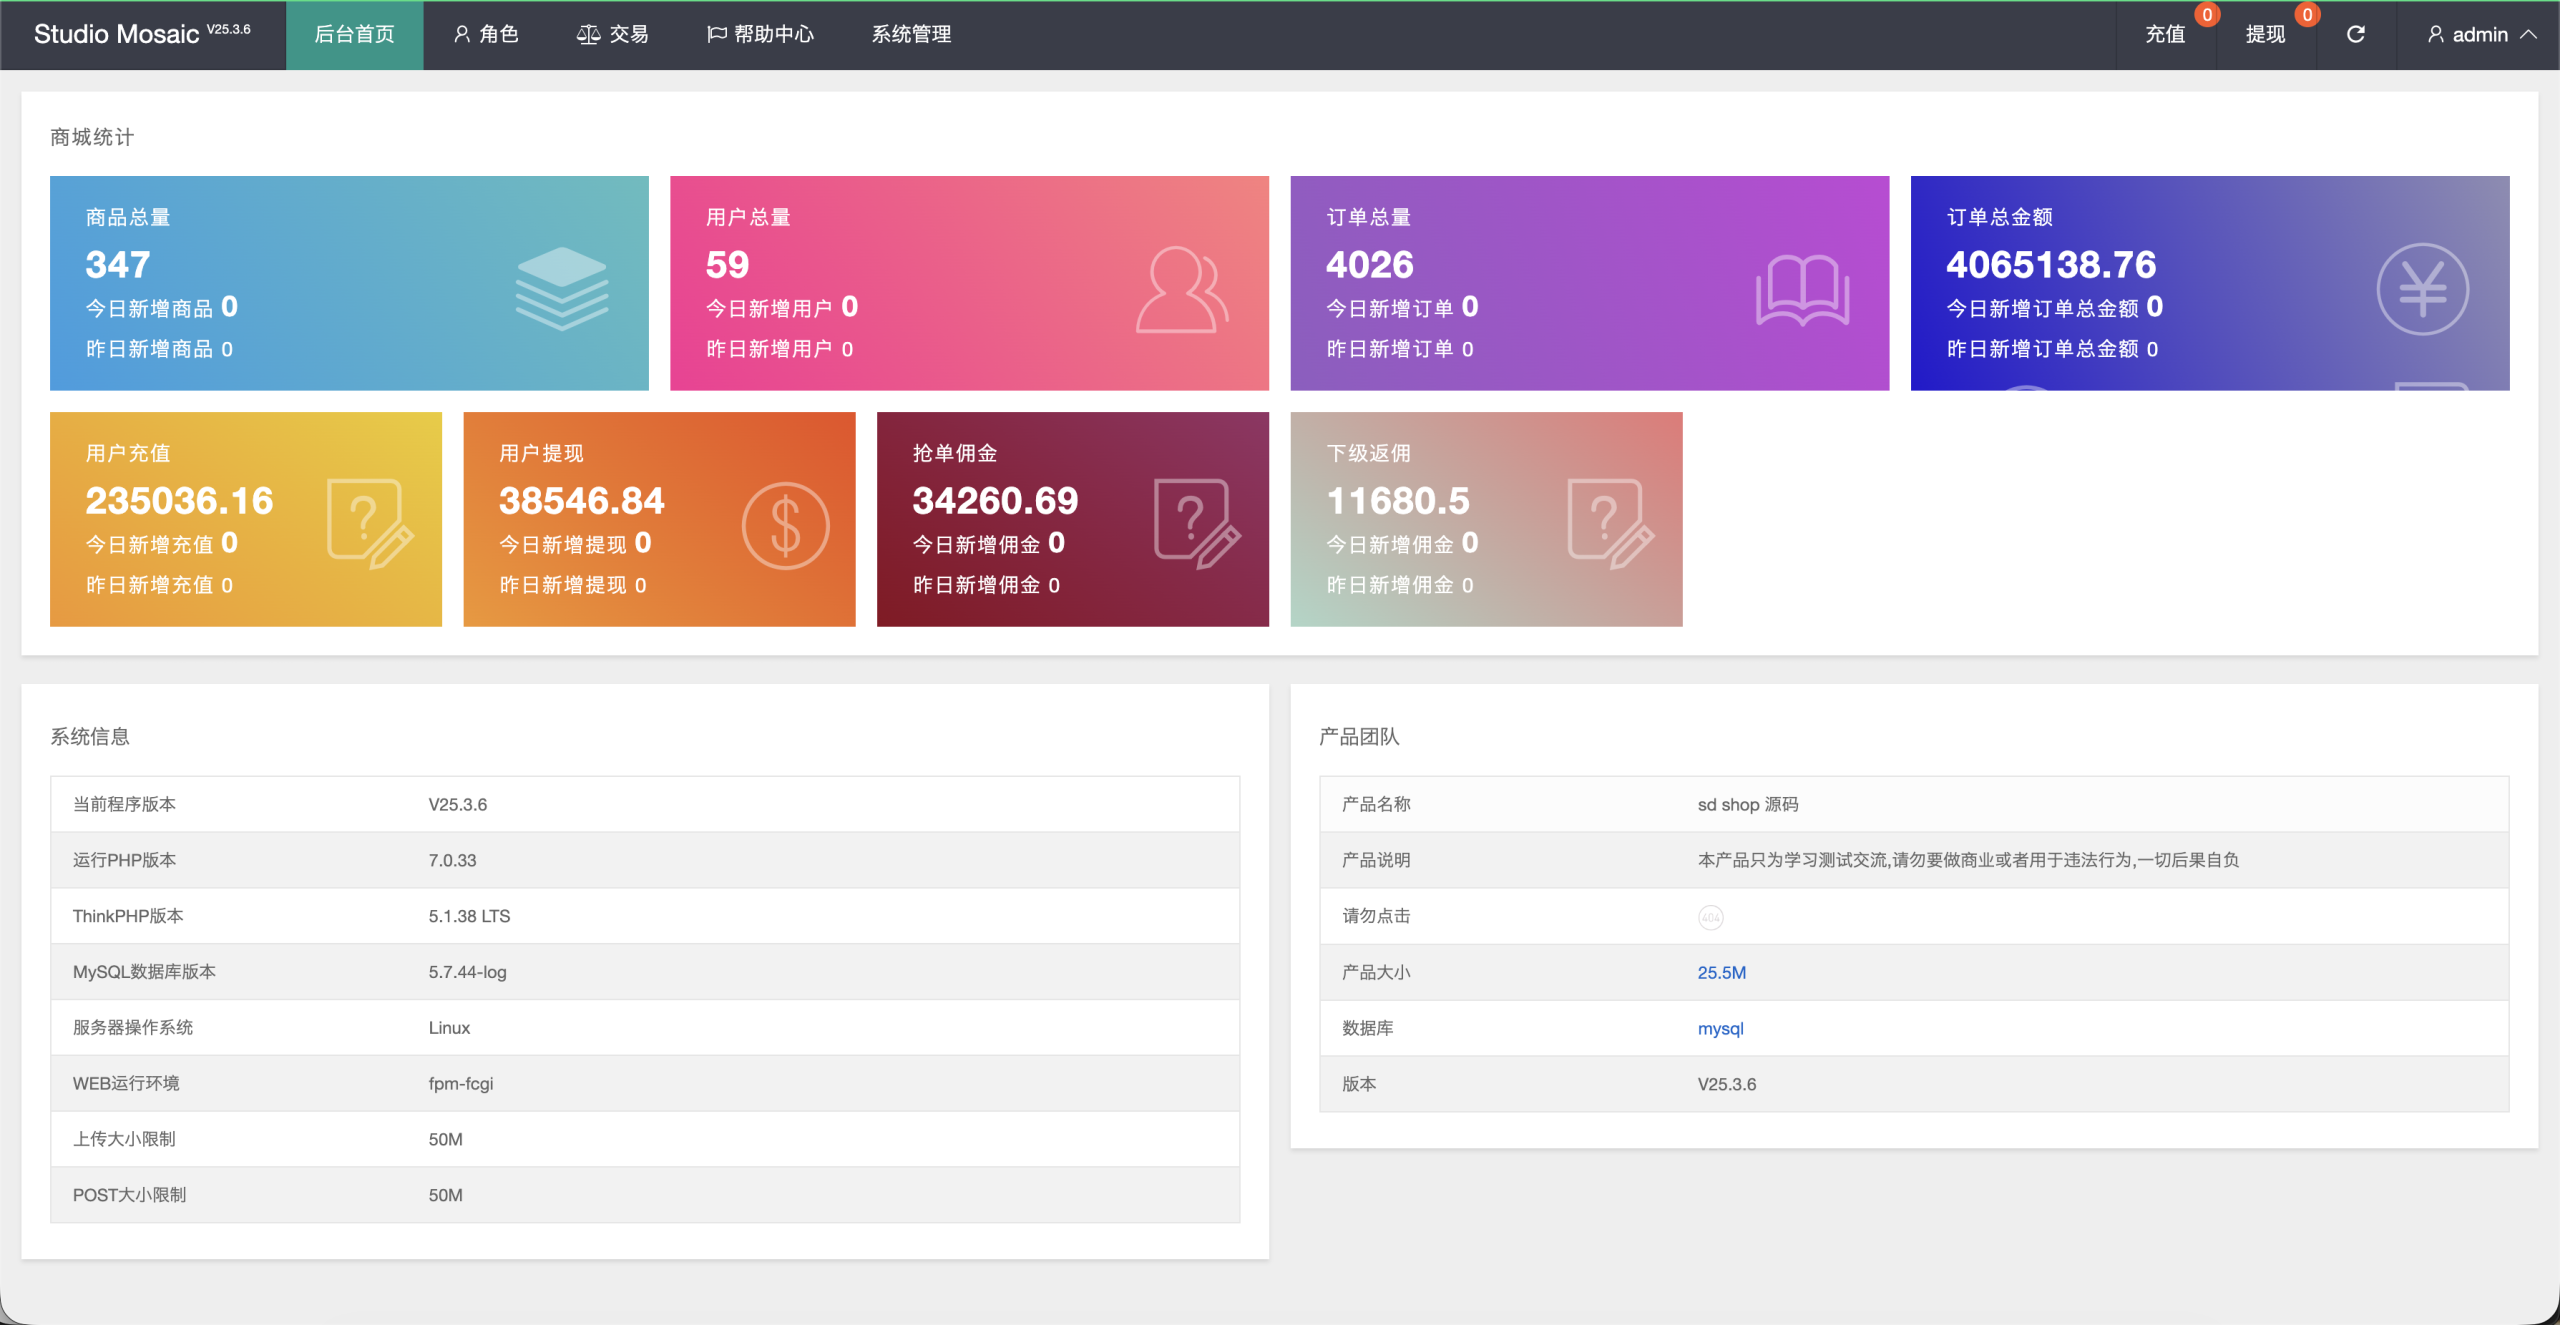Click the dollar icon on 用户提现 card
This screenshot has width=2560, height=1325.
point(785,526)
